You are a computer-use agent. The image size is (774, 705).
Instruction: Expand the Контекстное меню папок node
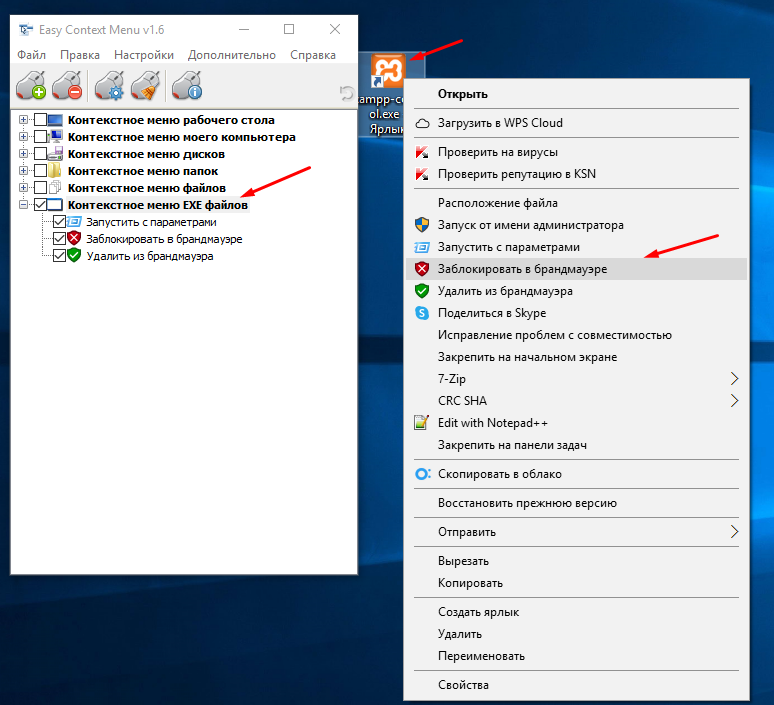pyautogui.click(x=23, y=170)
